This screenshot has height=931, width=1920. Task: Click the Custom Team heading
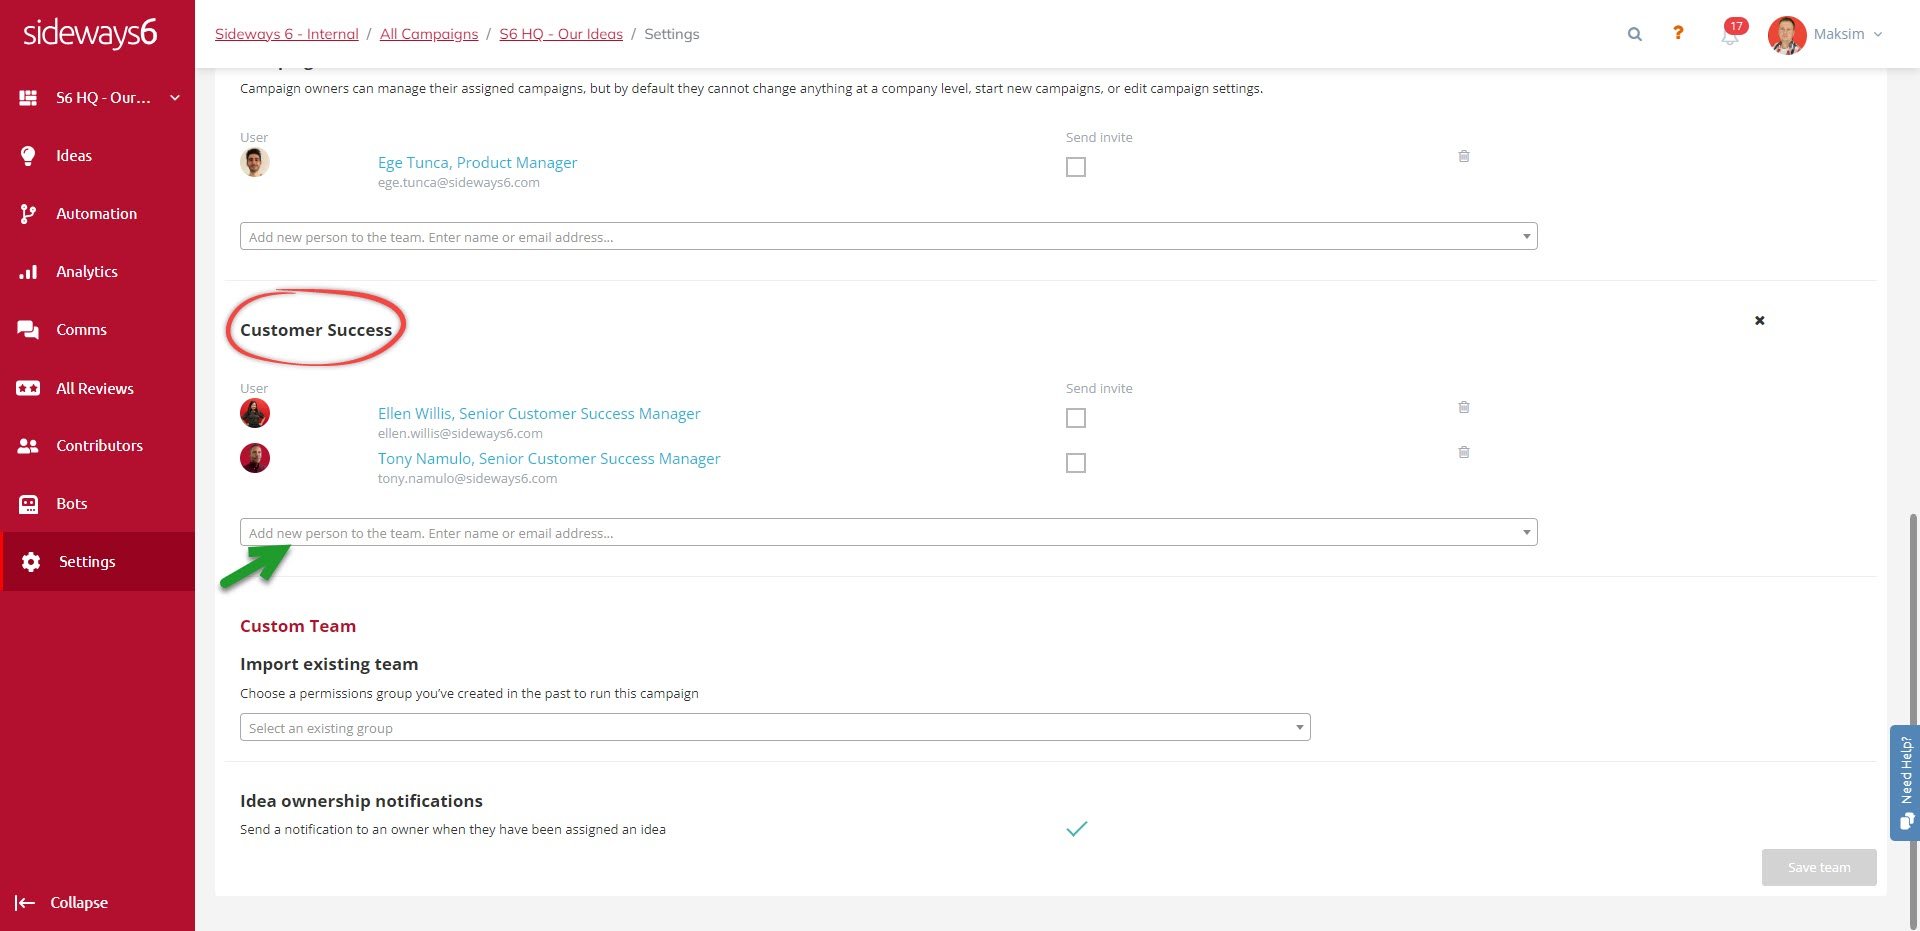pos(298,626)
